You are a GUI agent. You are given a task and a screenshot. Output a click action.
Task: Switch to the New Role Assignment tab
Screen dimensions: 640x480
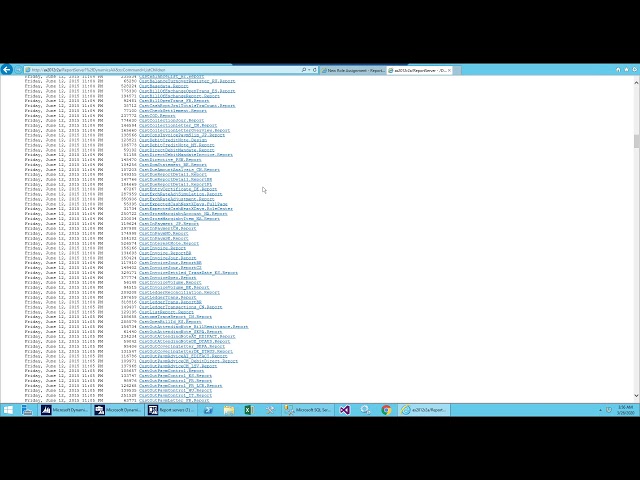pyautogui.click(x=353, y=71)
